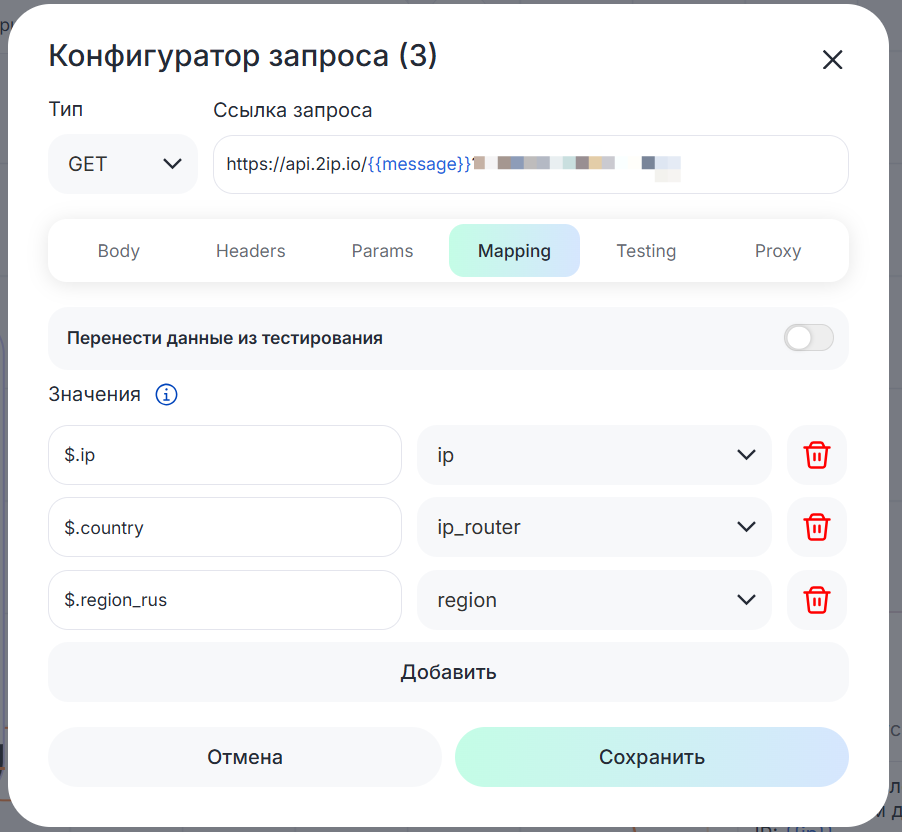Select the Testing tab
902x832 pixels.
(646, 251)
